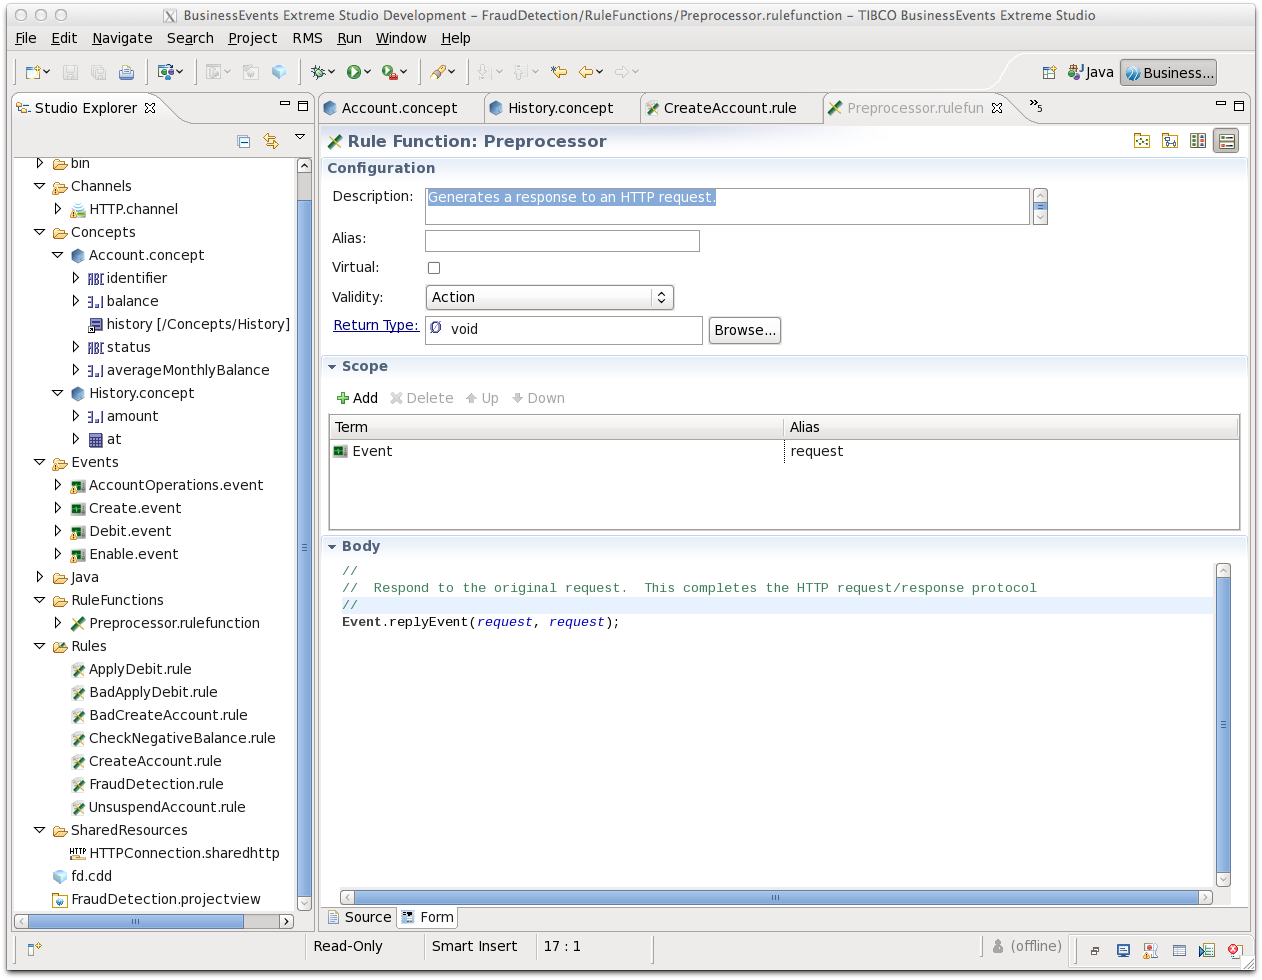Click the dependency diagram icon in editor header
The height and width of the screenshot is (980, 1262).
coord(1142,141)
